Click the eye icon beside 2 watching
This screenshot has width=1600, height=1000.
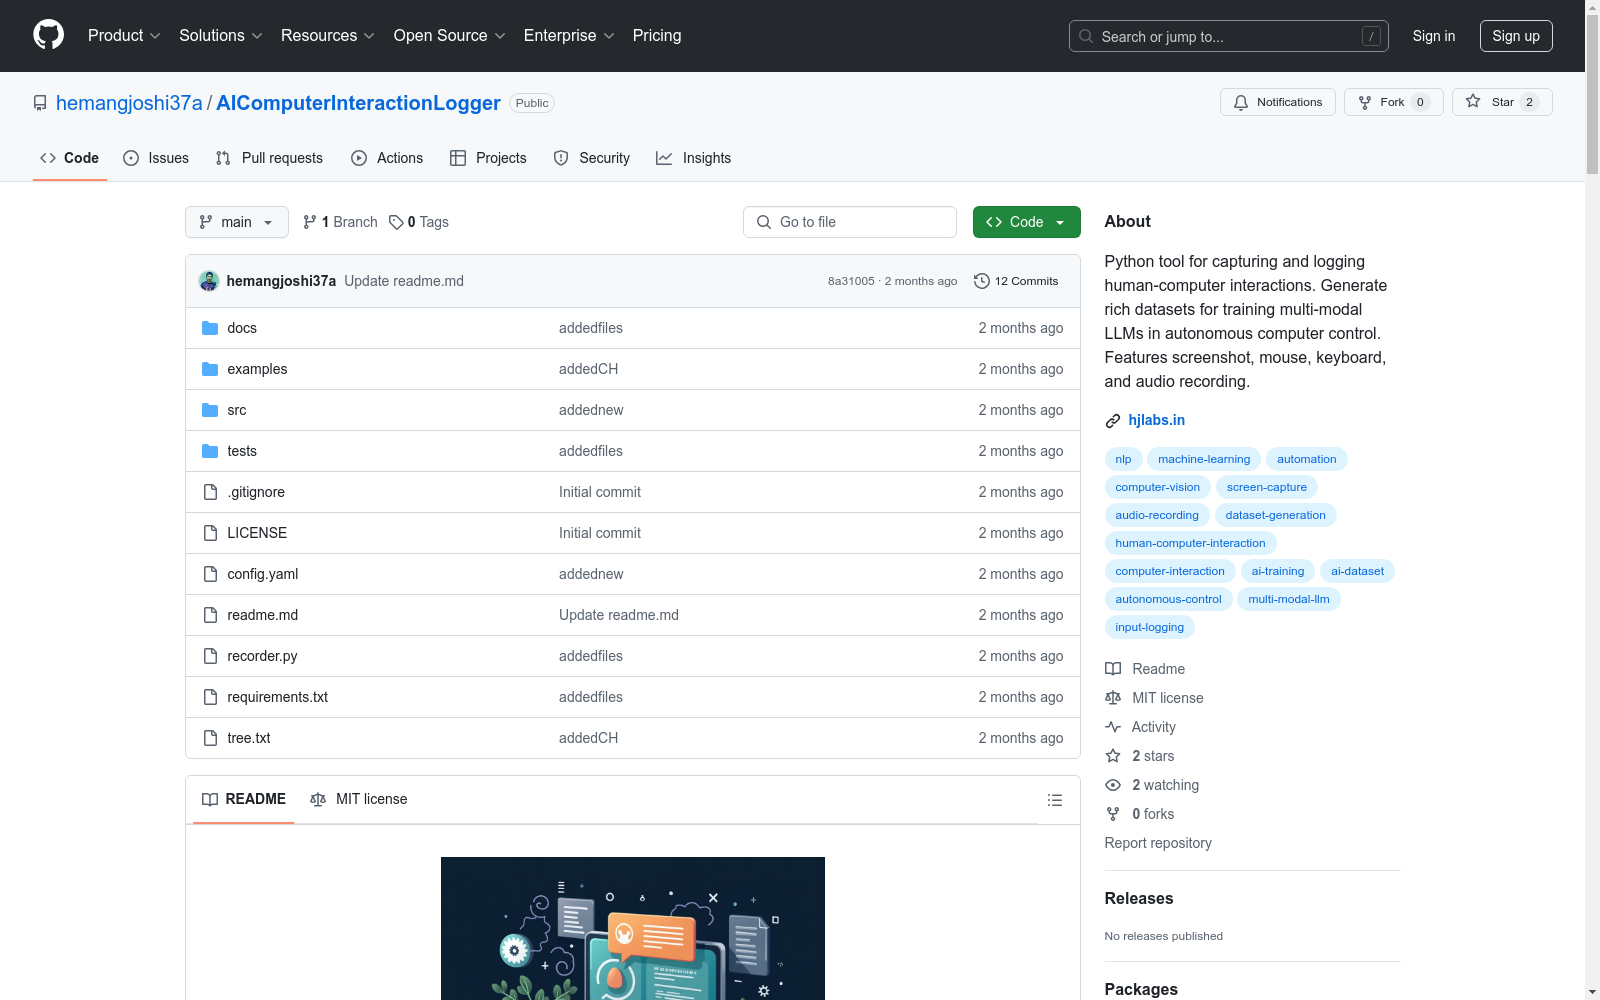coord(1113,785)
